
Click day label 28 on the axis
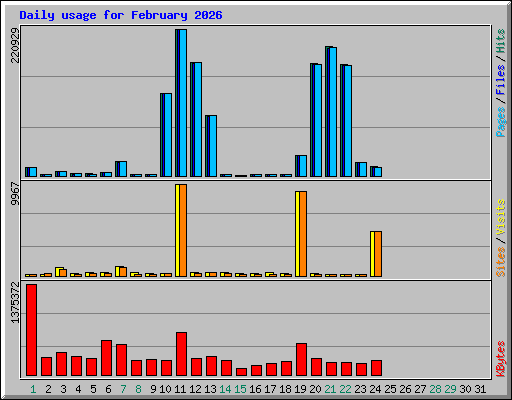[435, 389]
